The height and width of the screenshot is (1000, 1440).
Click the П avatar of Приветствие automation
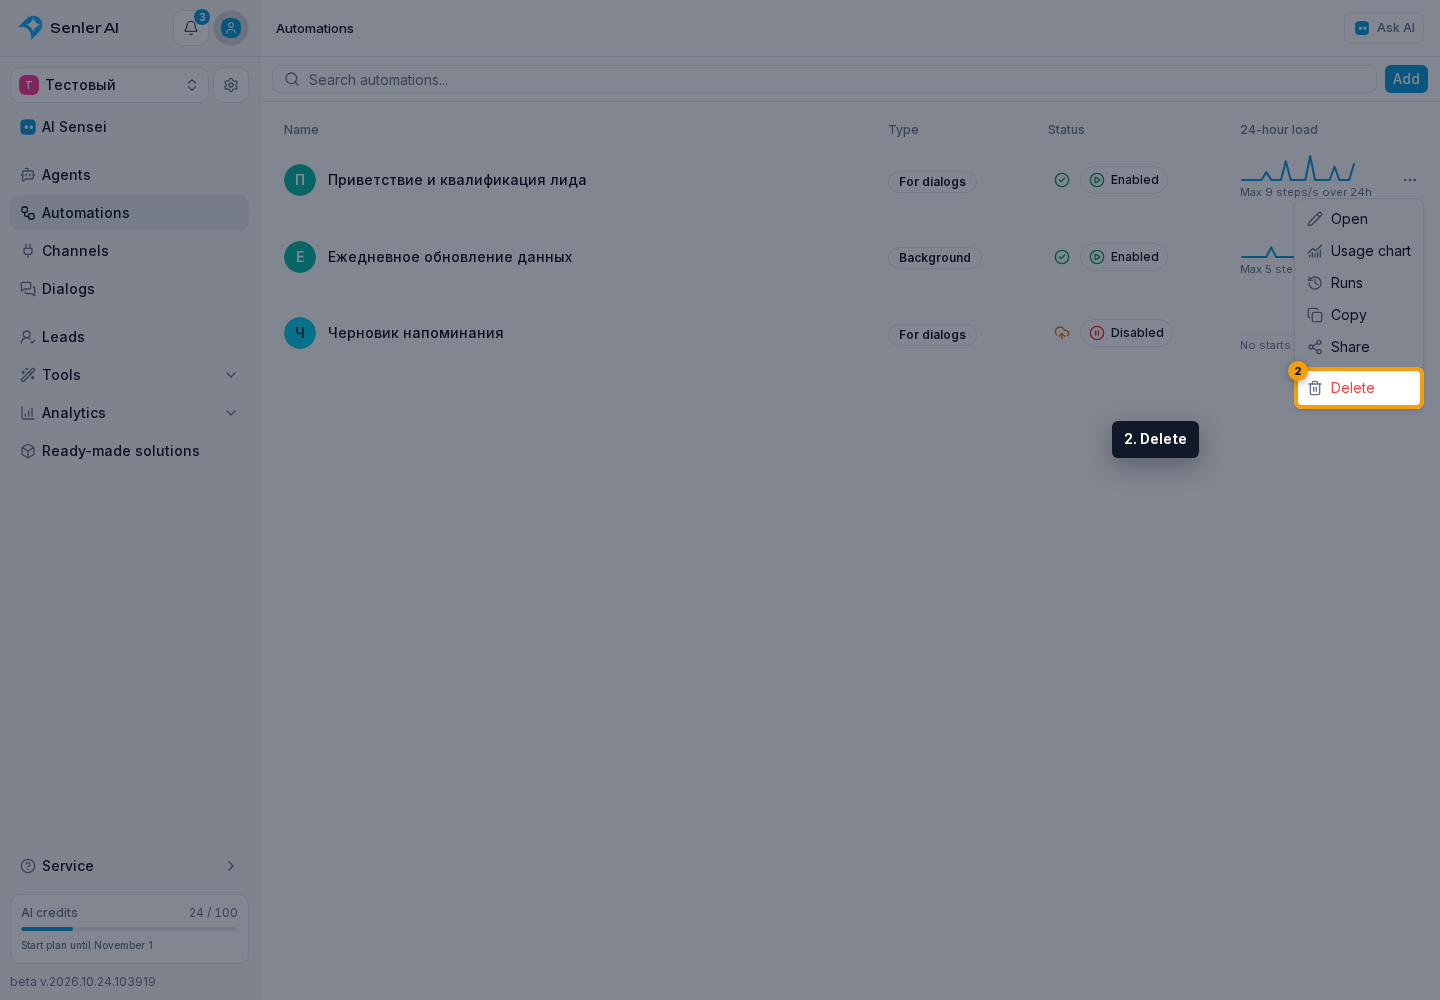click(300, 180)
